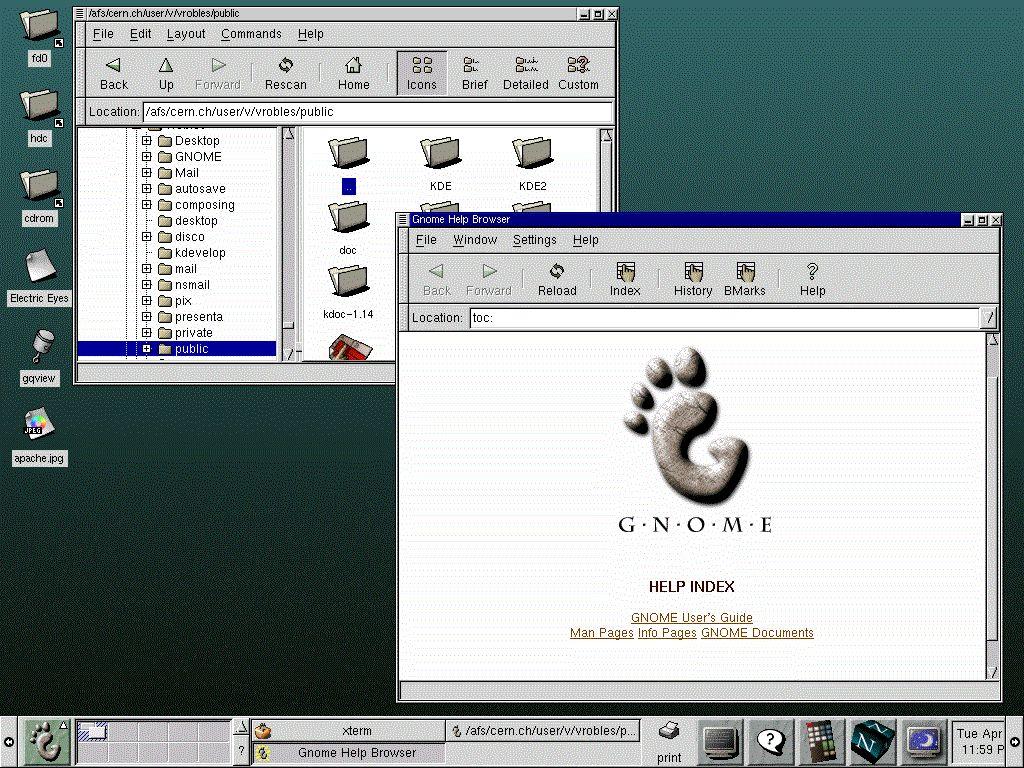Click Back in the Help Browser toolbar
The width and height of the screenshot is (1024, 768).
(437, 280)
